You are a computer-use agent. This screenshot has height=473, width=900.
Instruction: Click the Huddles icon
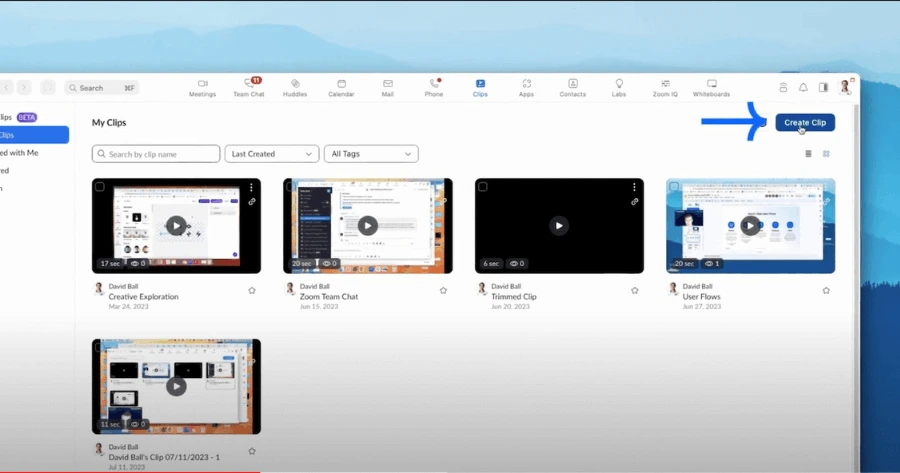point(295,88)
